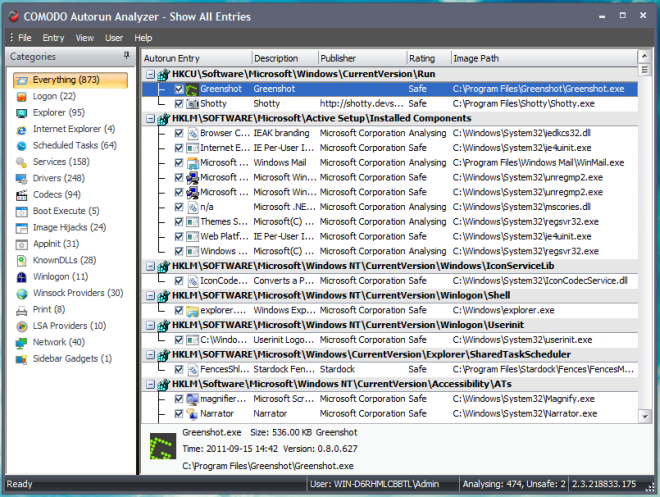Click the Greenshot entry's app icon

pyautogui.click(x=192, y=89)
